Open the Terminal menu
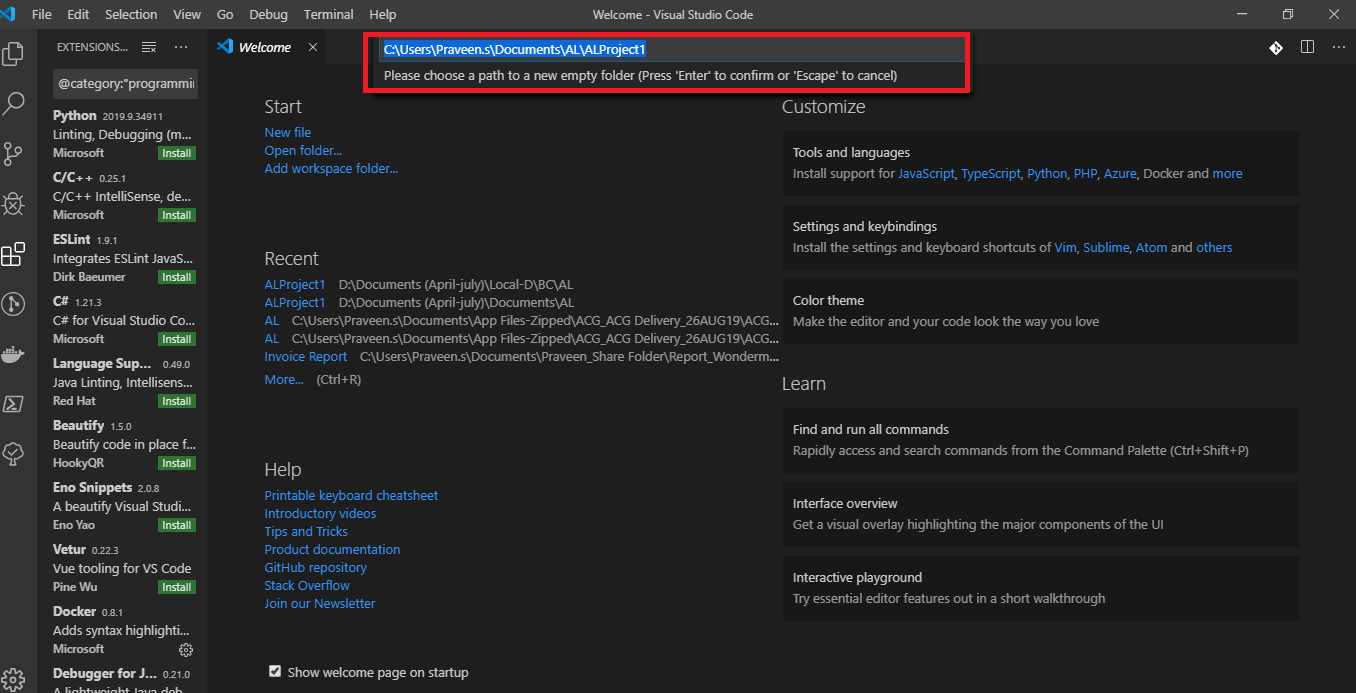Screen dimensions: 1356x693 (329, 14)
